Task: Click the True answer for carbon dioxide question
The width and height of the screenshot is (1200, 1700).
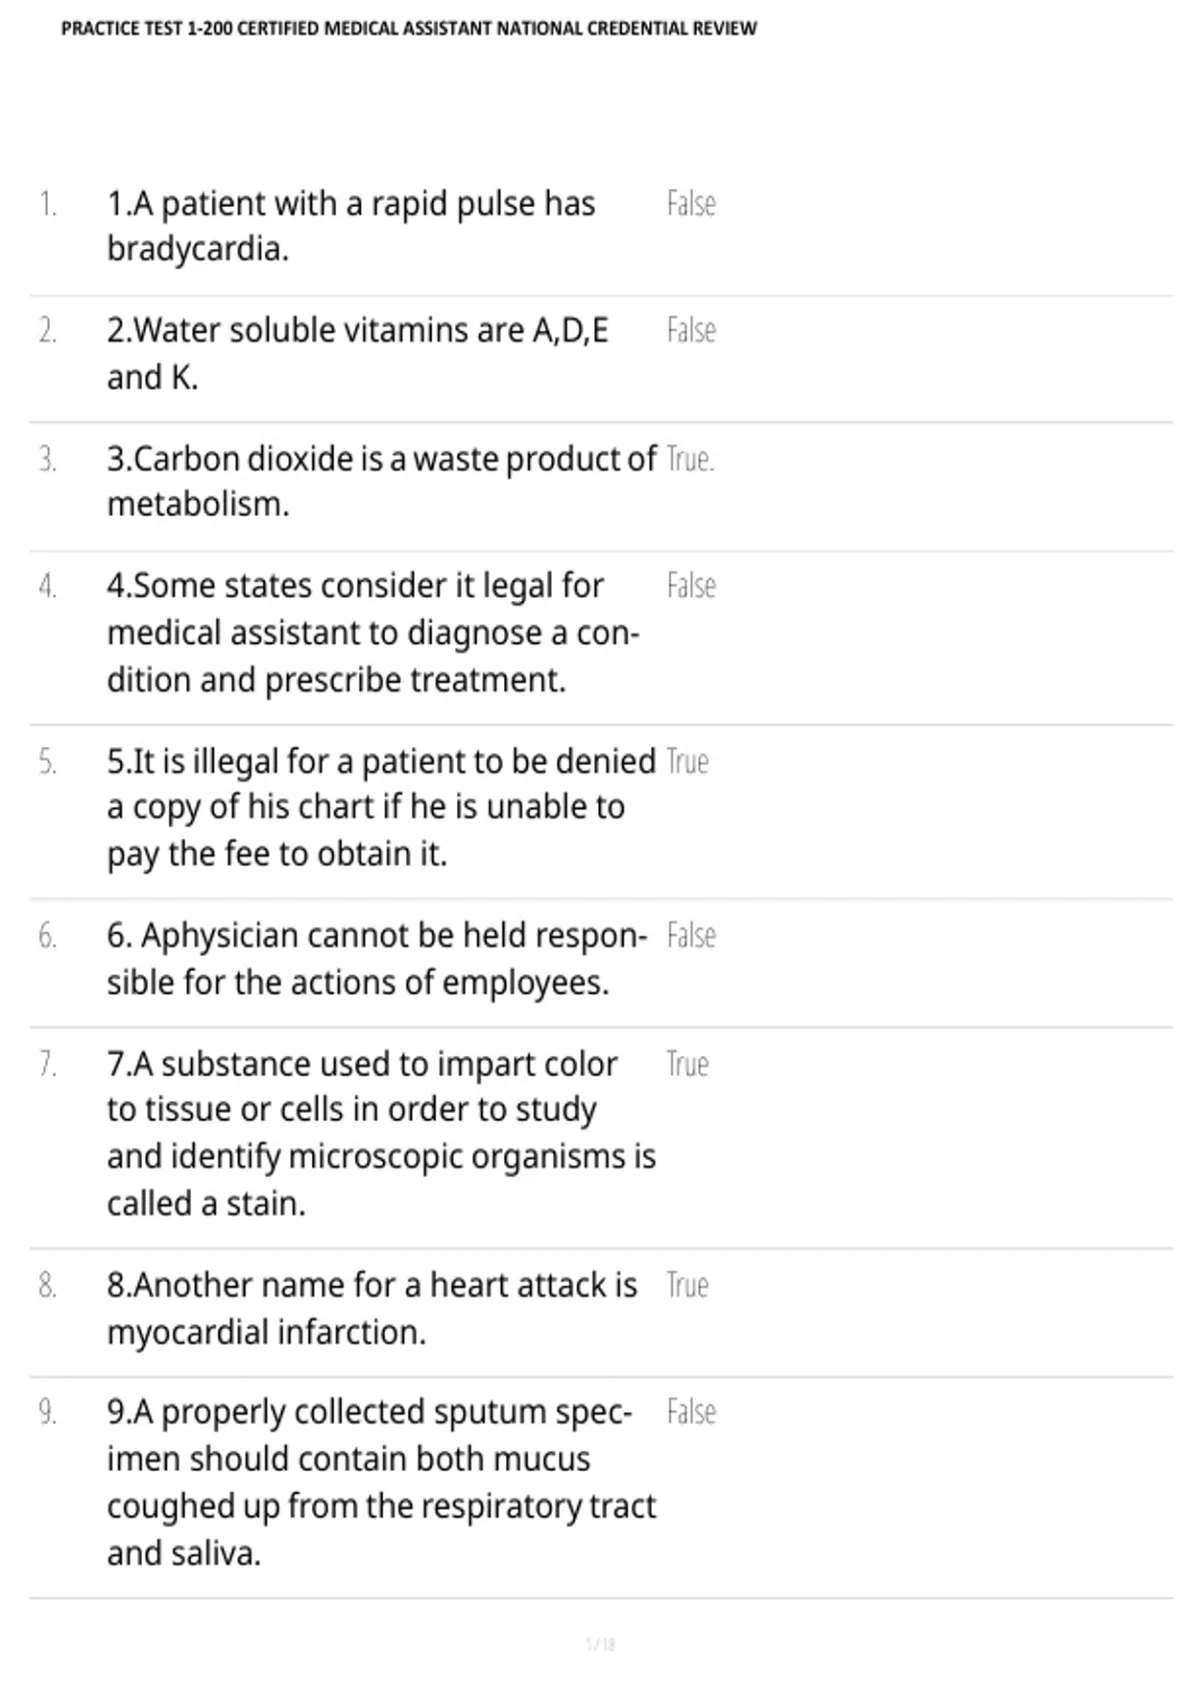Action: tap(690, 459)
